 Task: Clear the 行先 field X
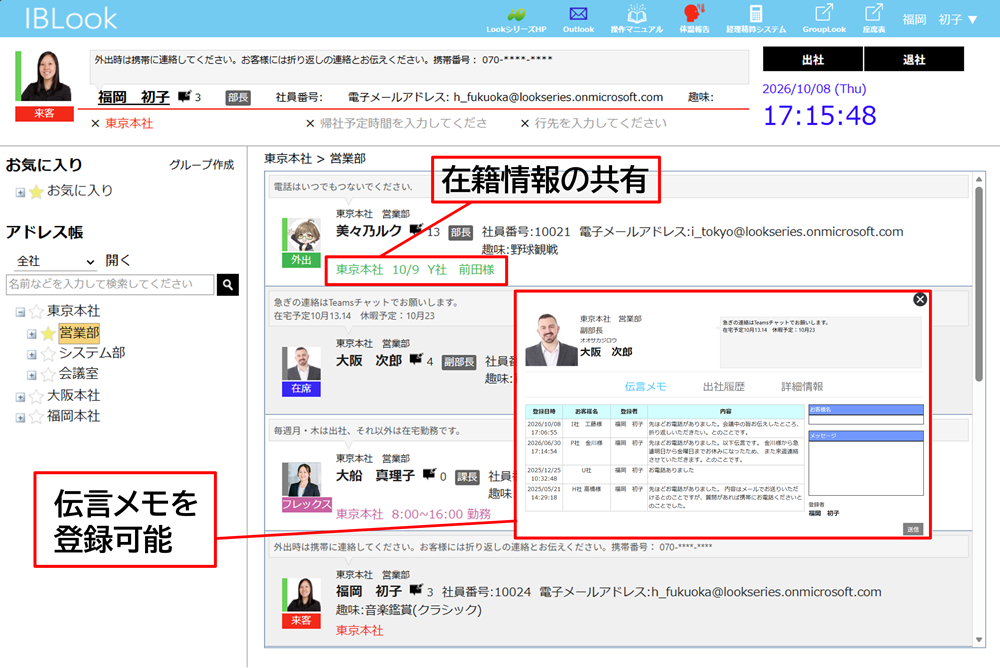pyautogui.click(x=525, y=124)
